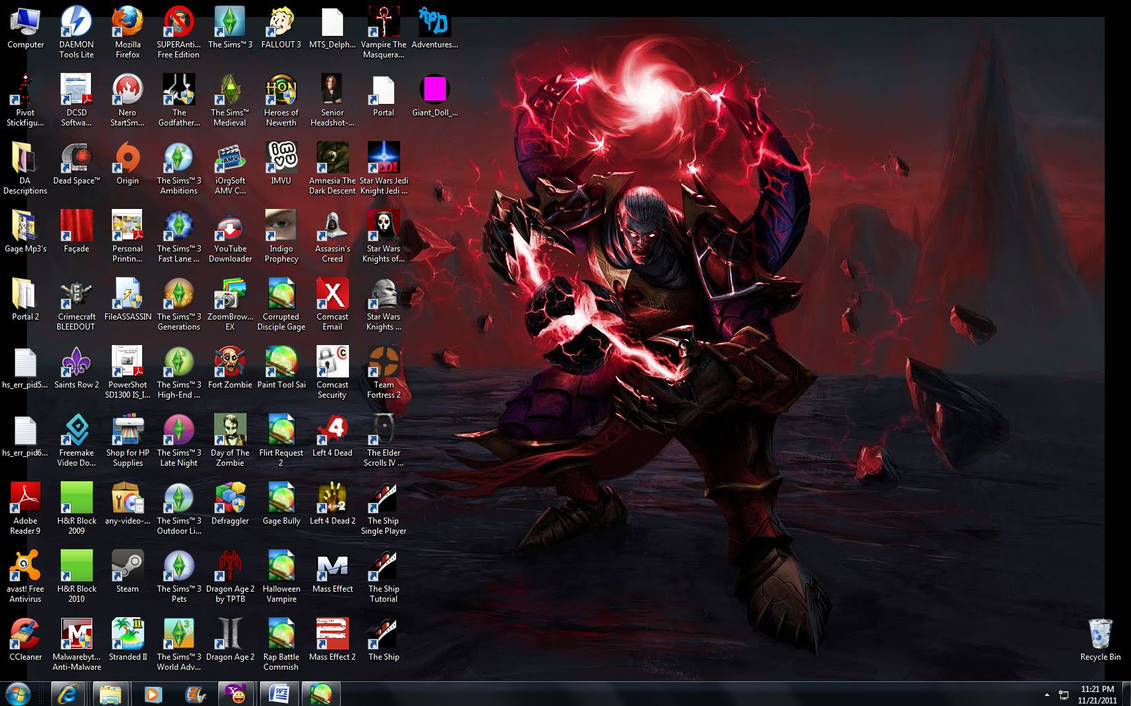Click the Senior Headshot image file
Image resolution: width=1131 pixels, height=706 pixels.
[332, 100]
